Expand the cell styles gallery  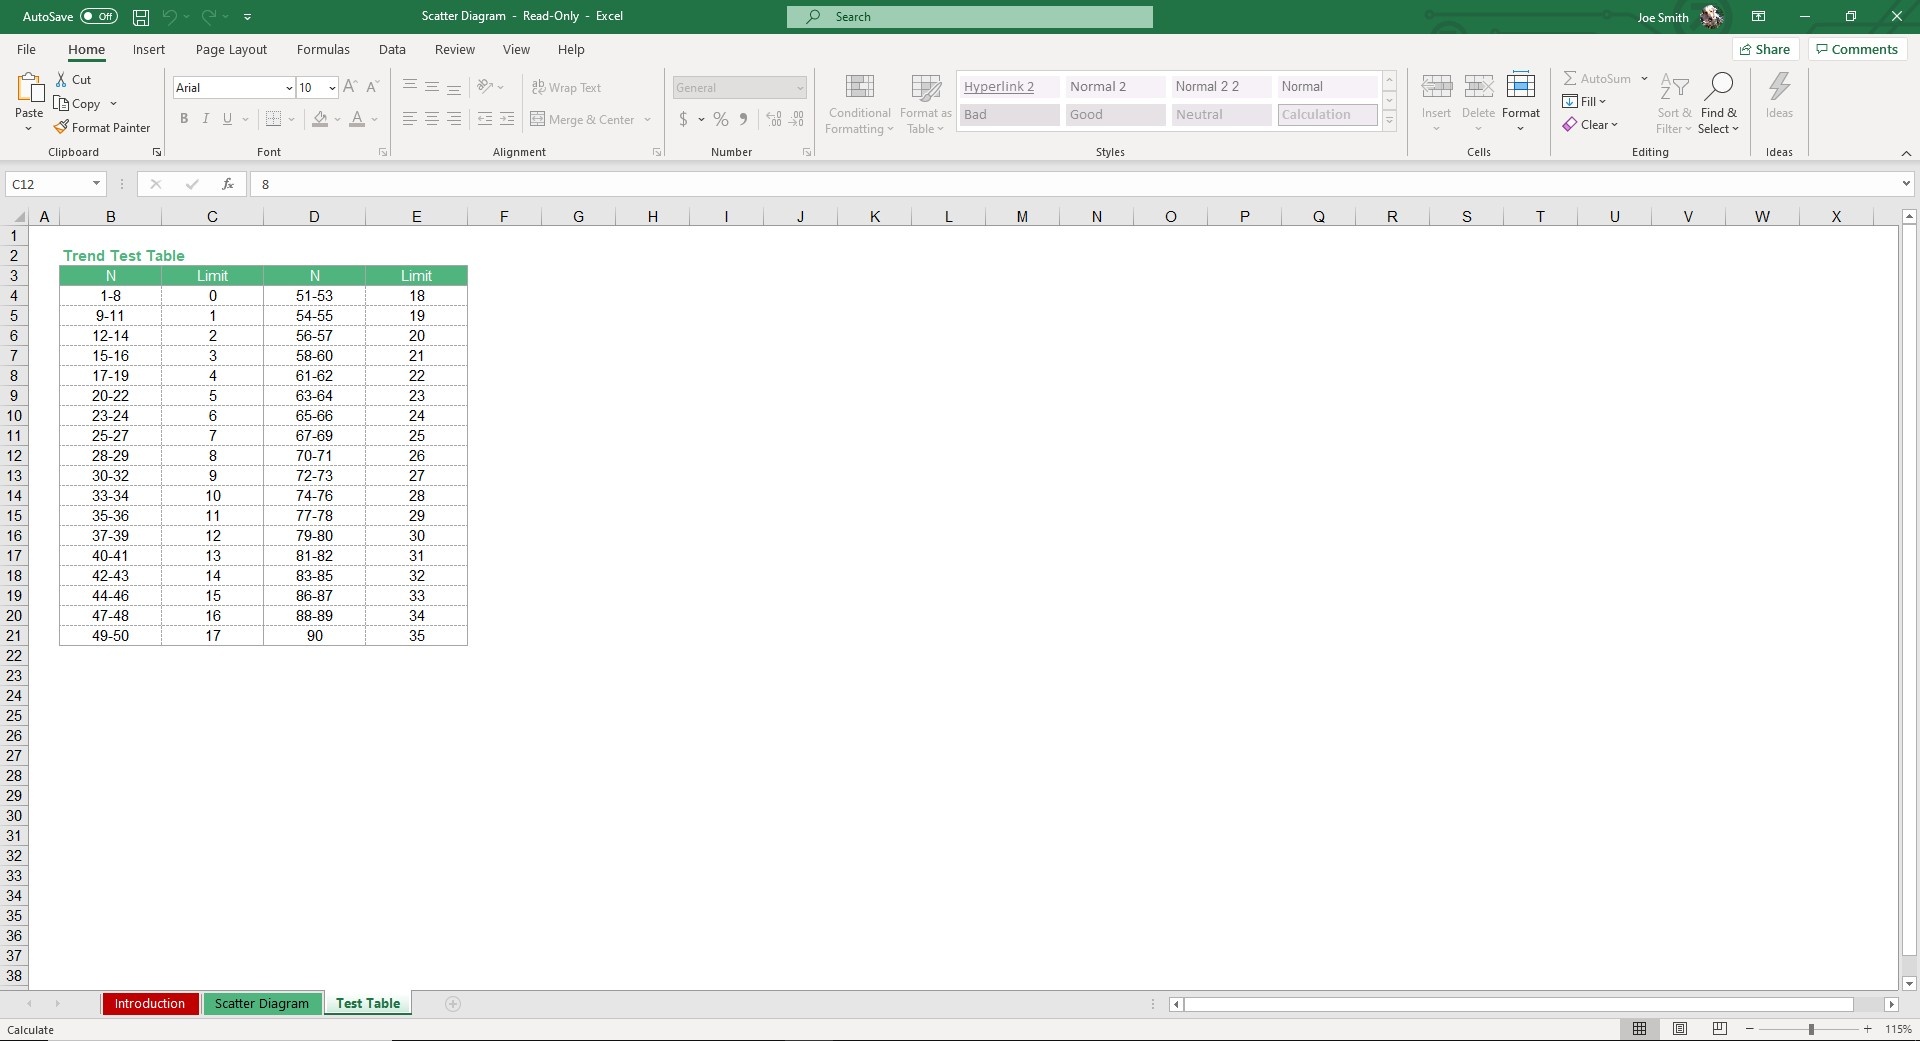(1389, 120)
